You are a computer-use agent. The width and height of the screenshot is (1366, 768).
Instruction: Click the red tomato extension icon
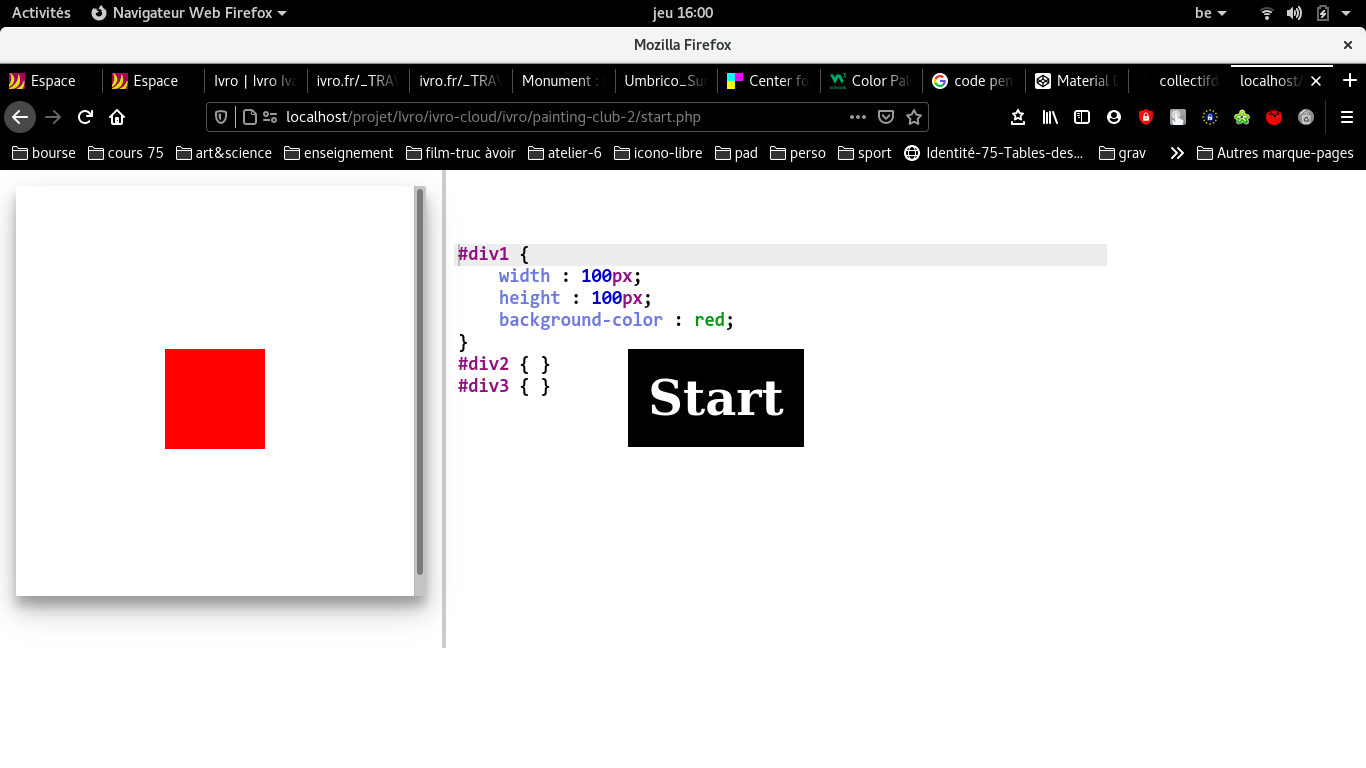point(1274,117)
